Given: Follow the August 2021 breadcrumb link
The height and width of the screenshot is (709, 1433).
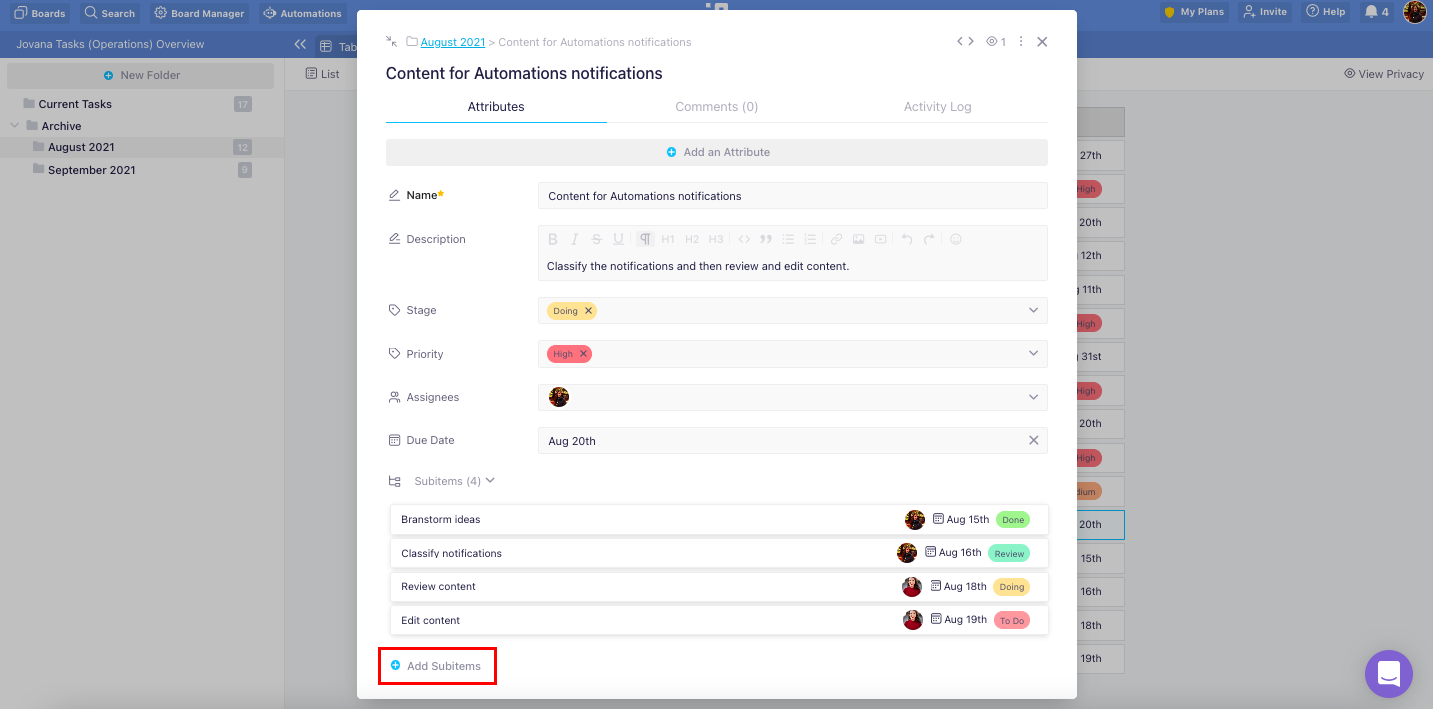Looking at the screenshot, I should click(452, 42).
